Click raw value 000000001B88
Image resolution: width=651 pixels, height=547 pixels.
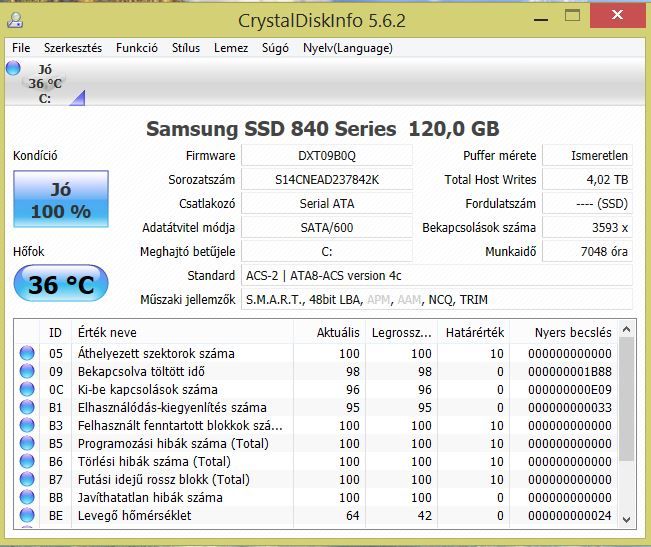pos(570,371)
